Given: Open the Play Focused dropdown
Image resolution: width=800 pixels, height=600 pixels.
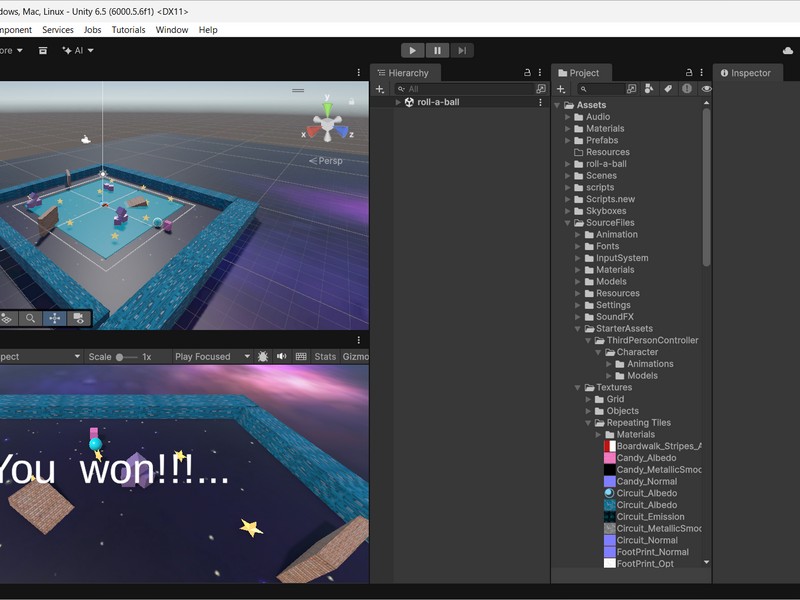Looking at the screenshot, I should coord(212,357).
